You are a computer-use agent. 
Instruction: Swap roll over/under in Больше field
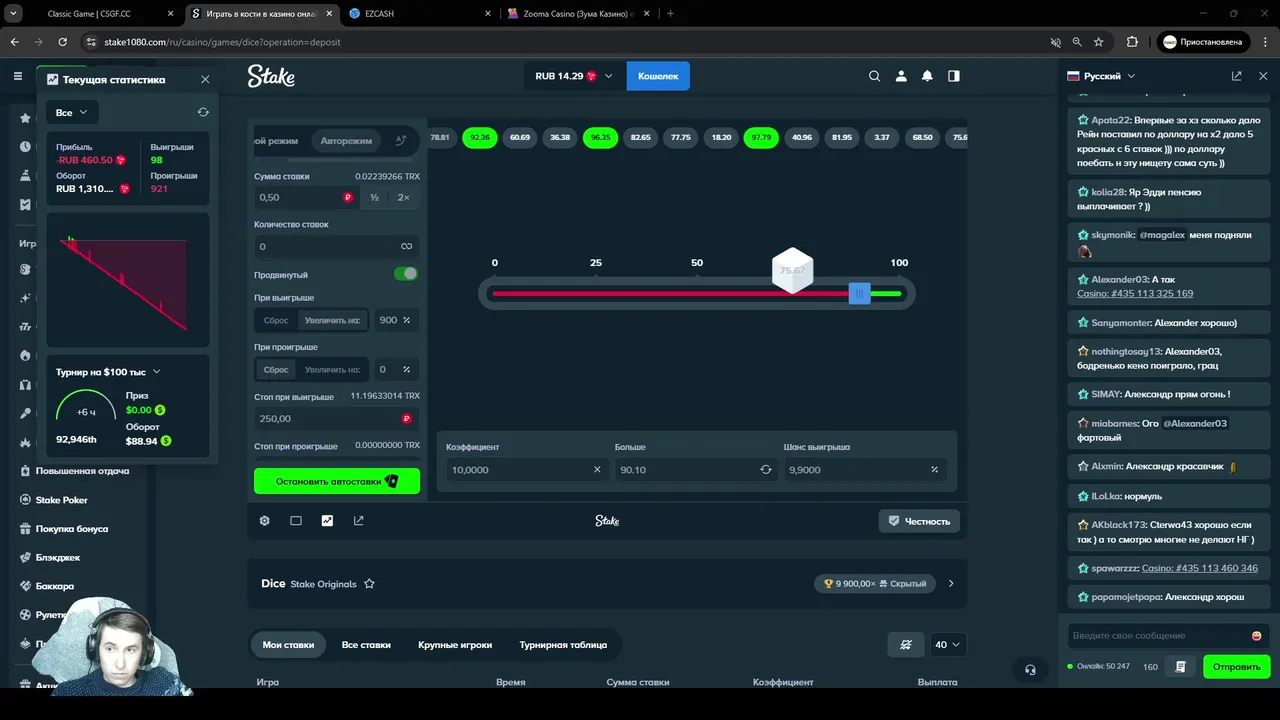(766, 470)
